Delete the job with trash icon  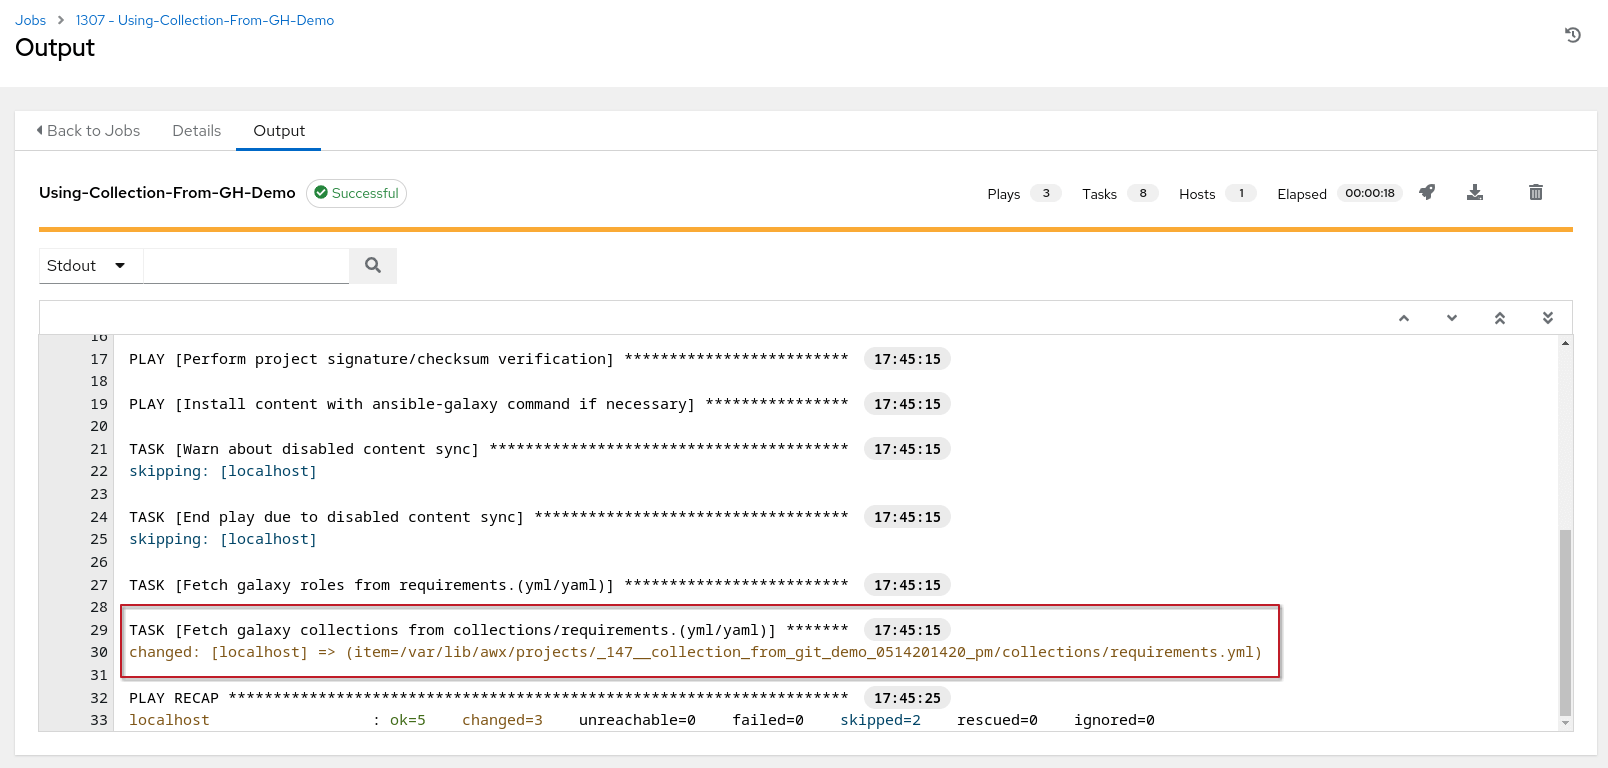click(x=1535, y=192)
